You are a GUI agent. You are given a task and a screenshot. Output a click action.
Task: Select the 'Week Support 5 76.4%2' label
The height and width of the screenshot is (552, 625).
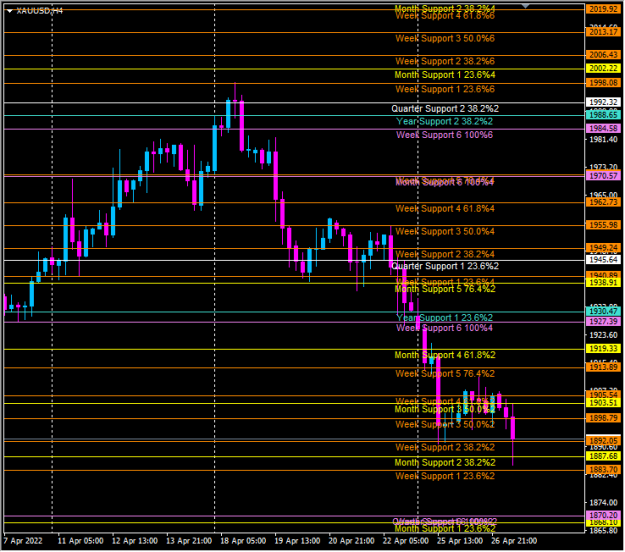point(445,374)
